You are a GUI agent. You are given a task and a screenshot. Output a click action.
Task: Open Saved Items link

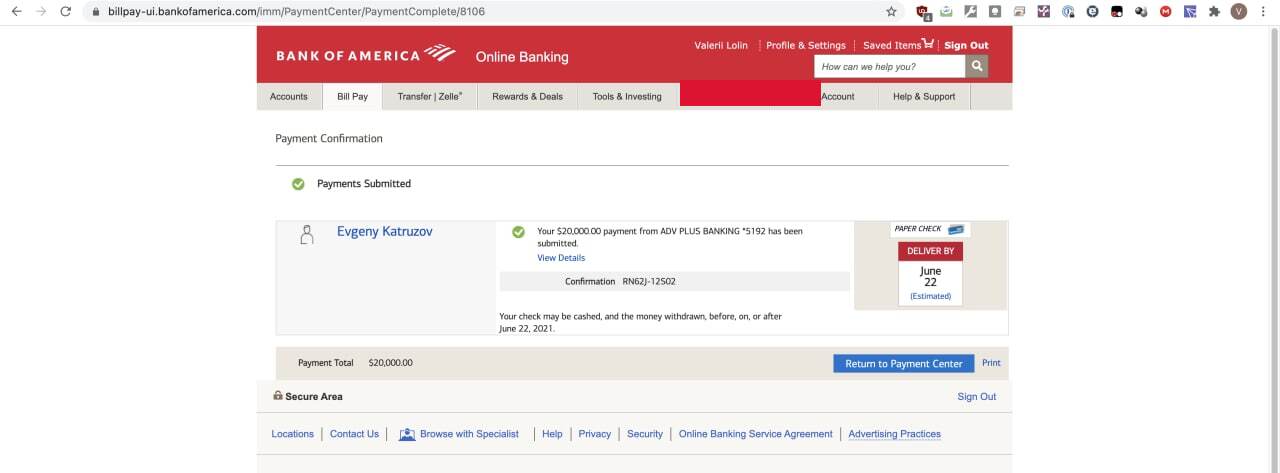click(892, 45)
